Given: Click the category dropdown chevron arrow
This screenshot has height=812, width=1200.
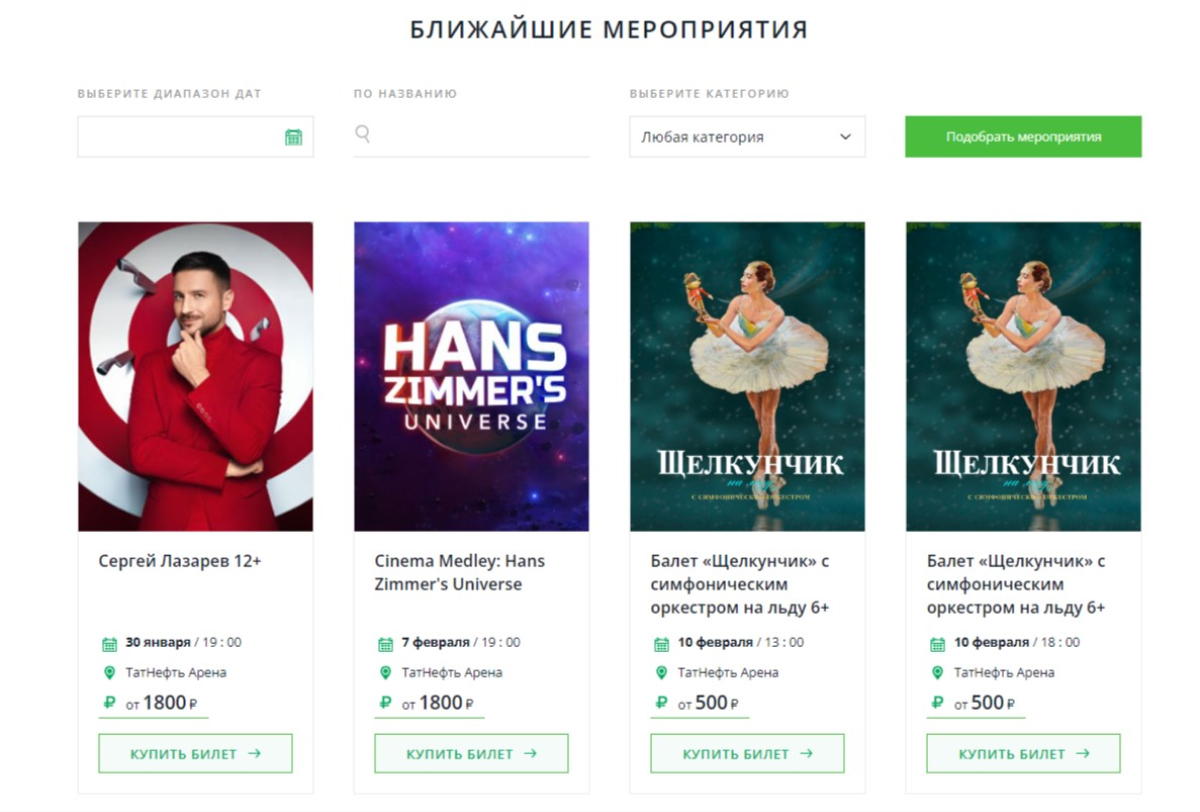Looking at the screenshot, I should pyautogui.click(x=845, y=137).
